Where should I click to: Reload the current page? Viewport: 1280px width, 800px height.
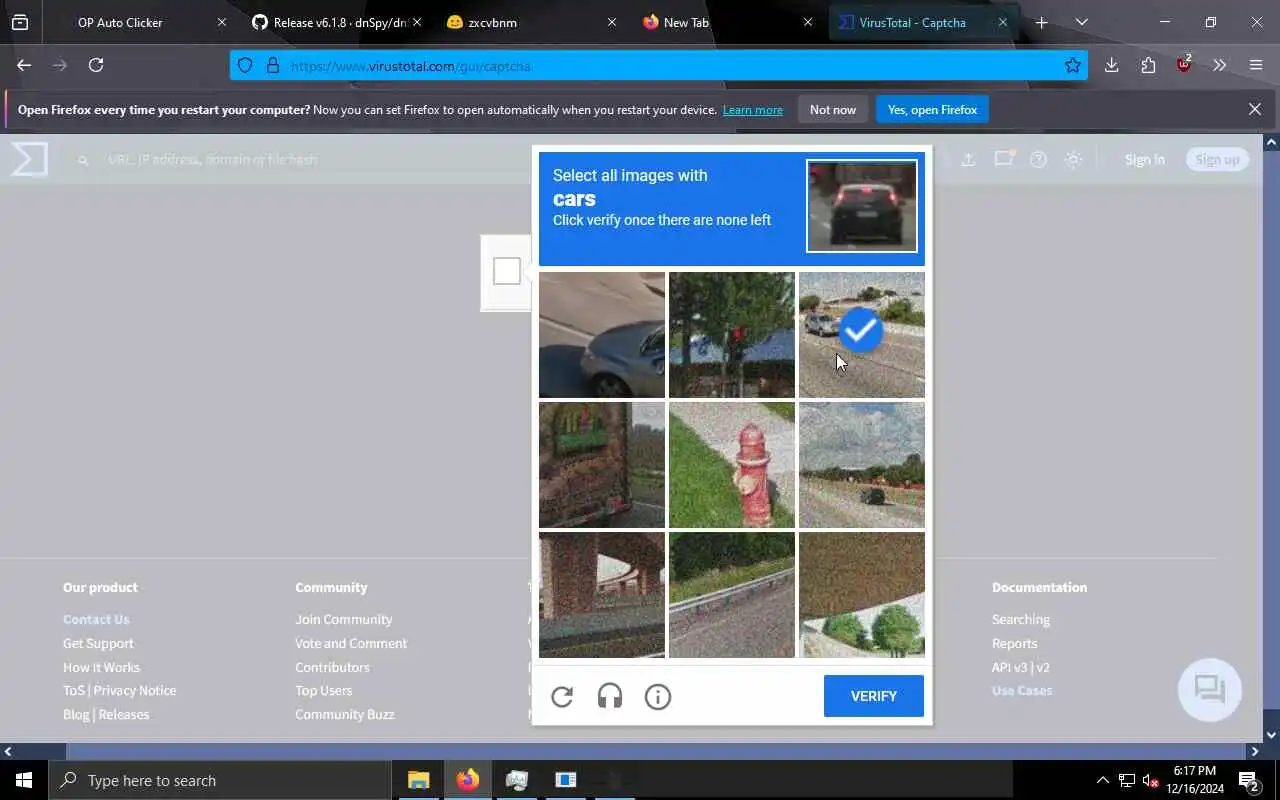[x=96, y=65]
